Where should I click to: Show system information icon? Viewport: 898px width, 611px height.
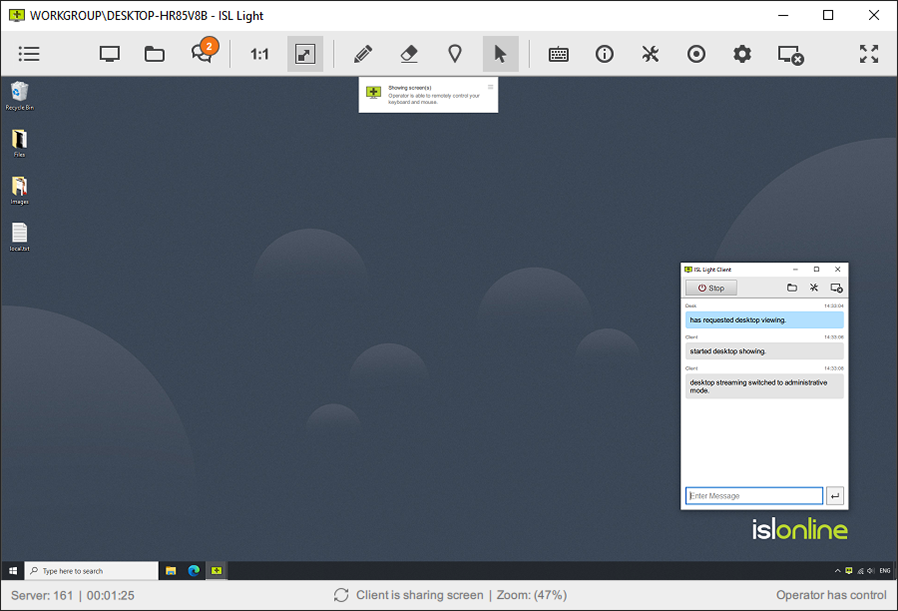605,54
